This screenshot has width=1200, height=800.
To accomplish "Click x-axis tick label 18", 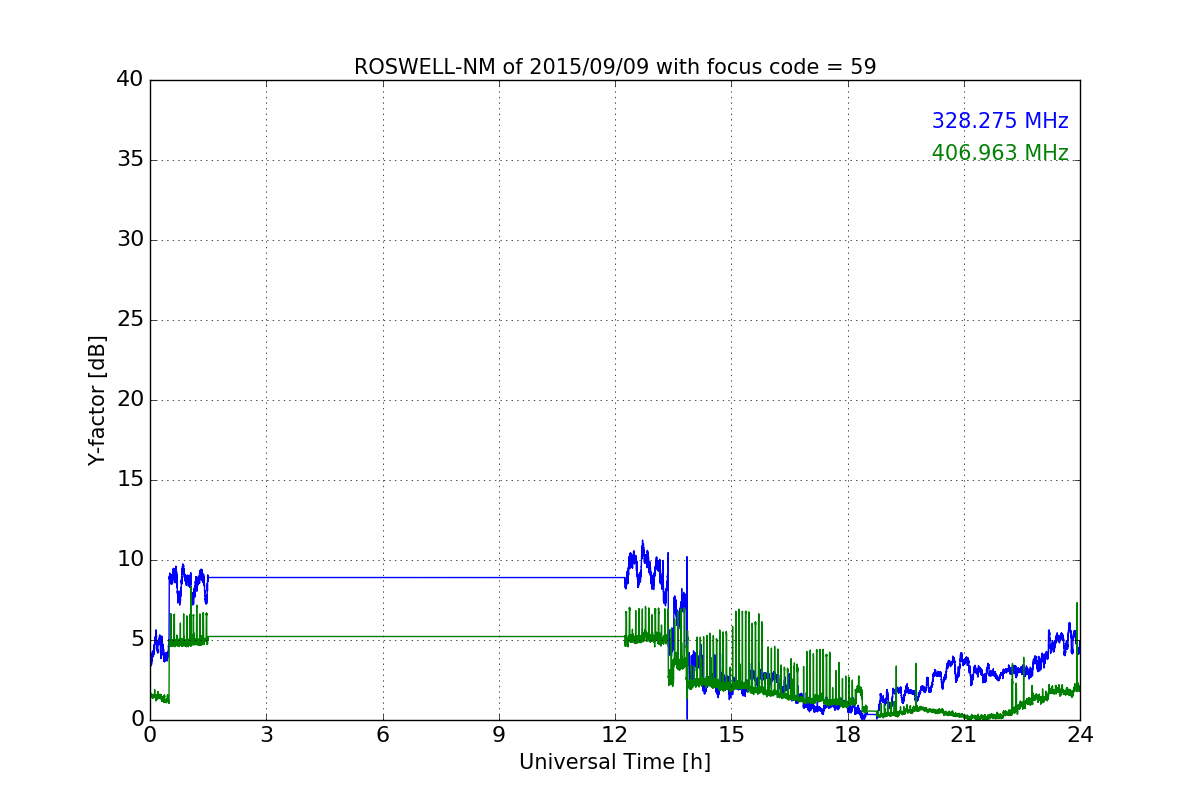I will (x=847, y=734).
